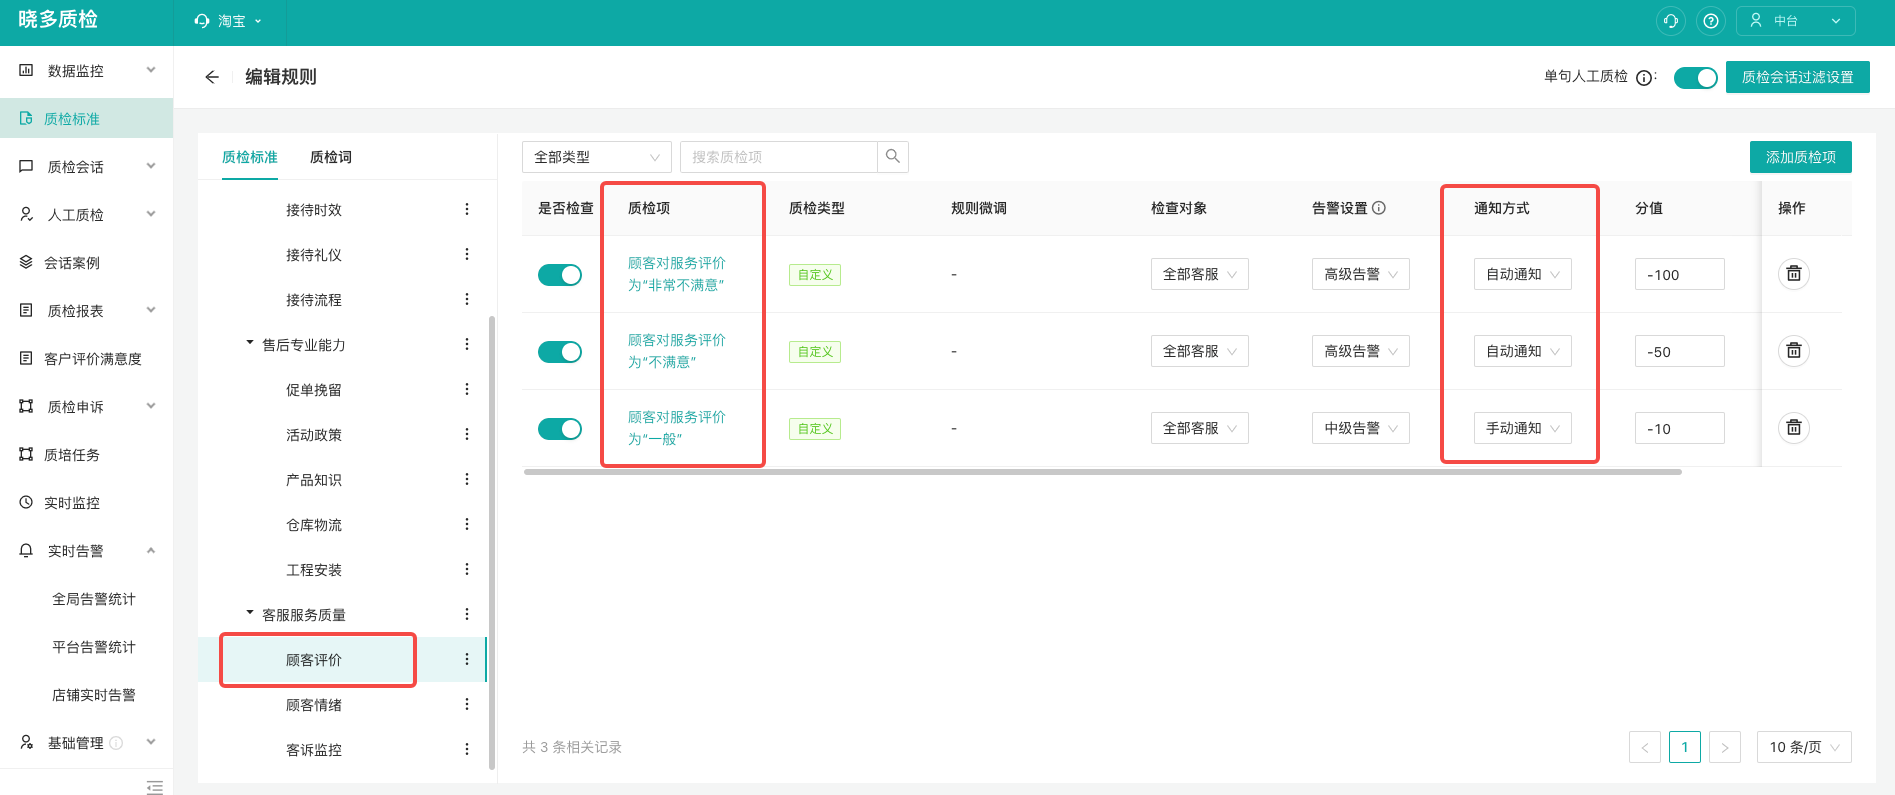Open more options for 客诉监控
The image size is (1895, 795).
(x=467, y=750)
